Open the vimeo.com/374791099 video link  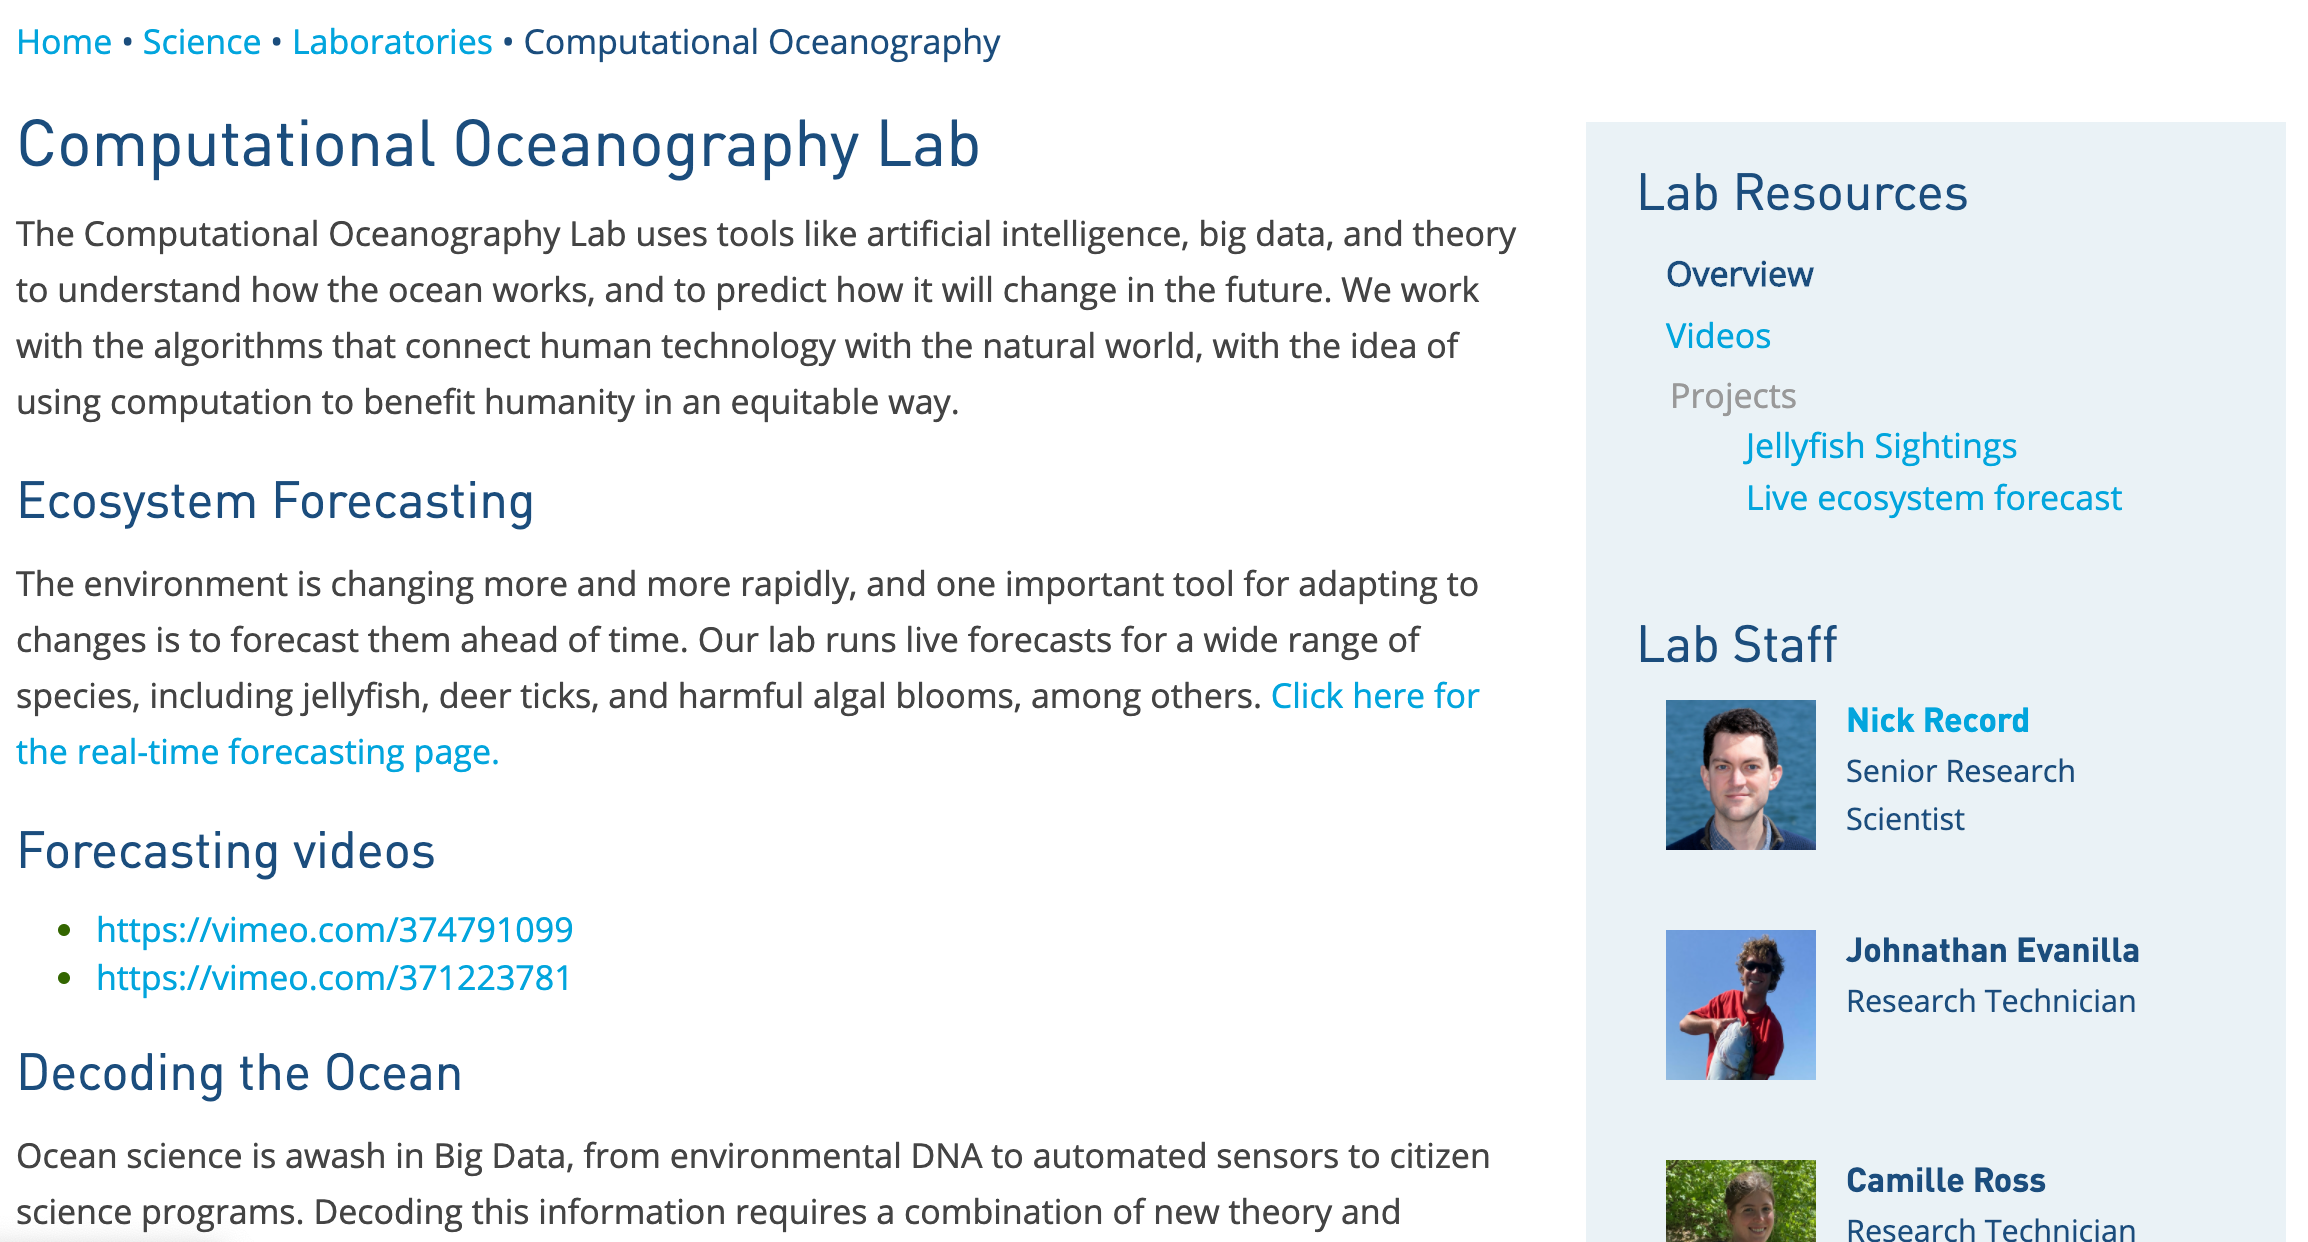(334, 930)
